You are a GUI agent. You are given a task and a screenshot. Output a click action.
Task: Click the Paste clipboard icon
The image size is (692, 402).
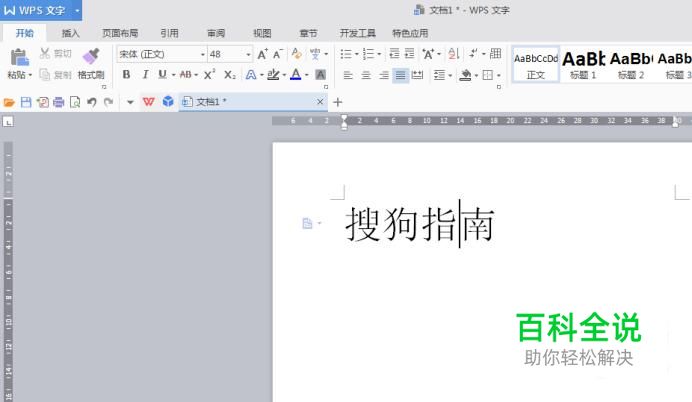[19, 57]
